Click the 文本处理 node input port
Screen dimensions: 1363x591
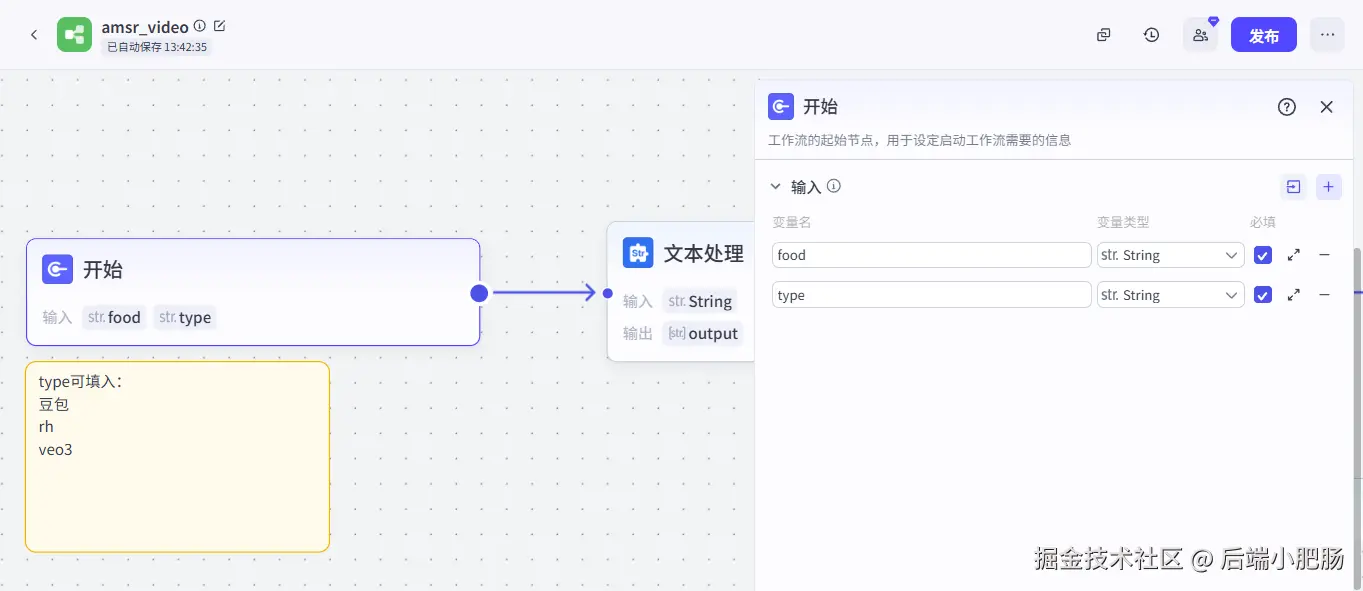607,293
